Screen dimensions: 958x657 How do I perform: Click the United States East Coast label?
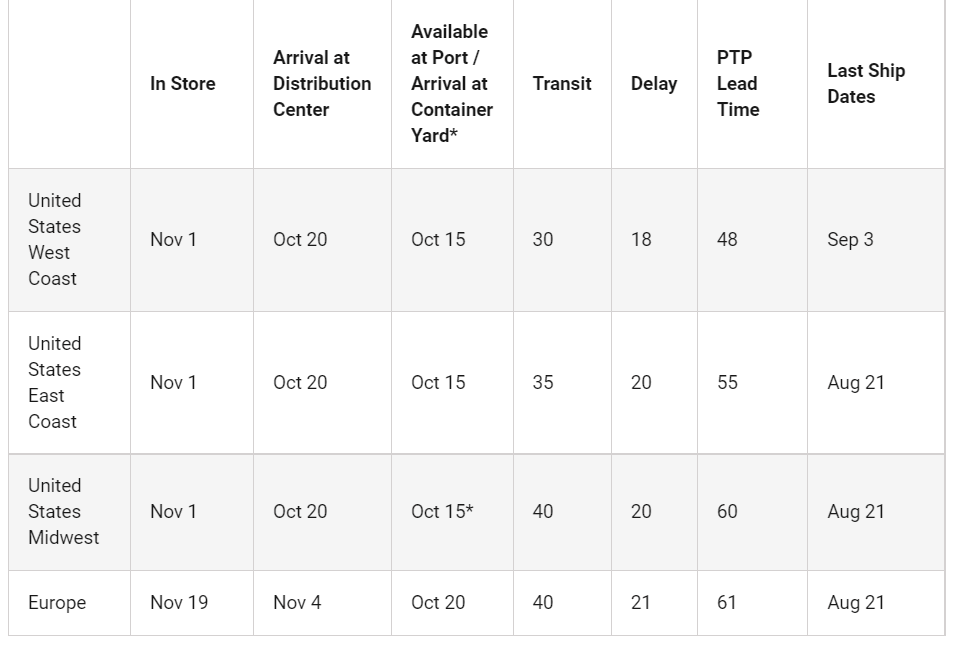[x=54, y=383]
